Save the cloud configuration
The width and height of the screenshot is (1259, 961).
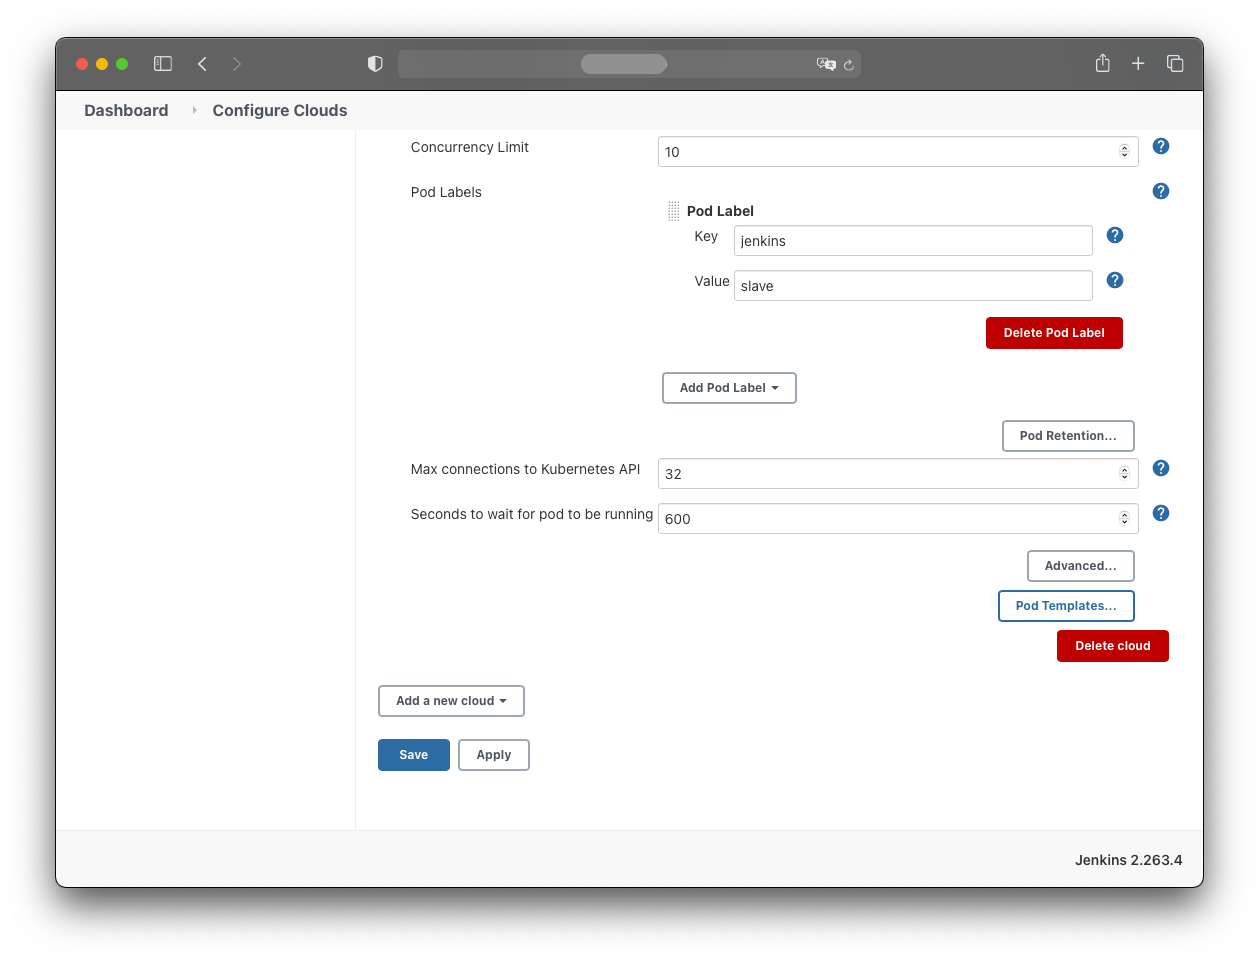[x=413, y=755]
